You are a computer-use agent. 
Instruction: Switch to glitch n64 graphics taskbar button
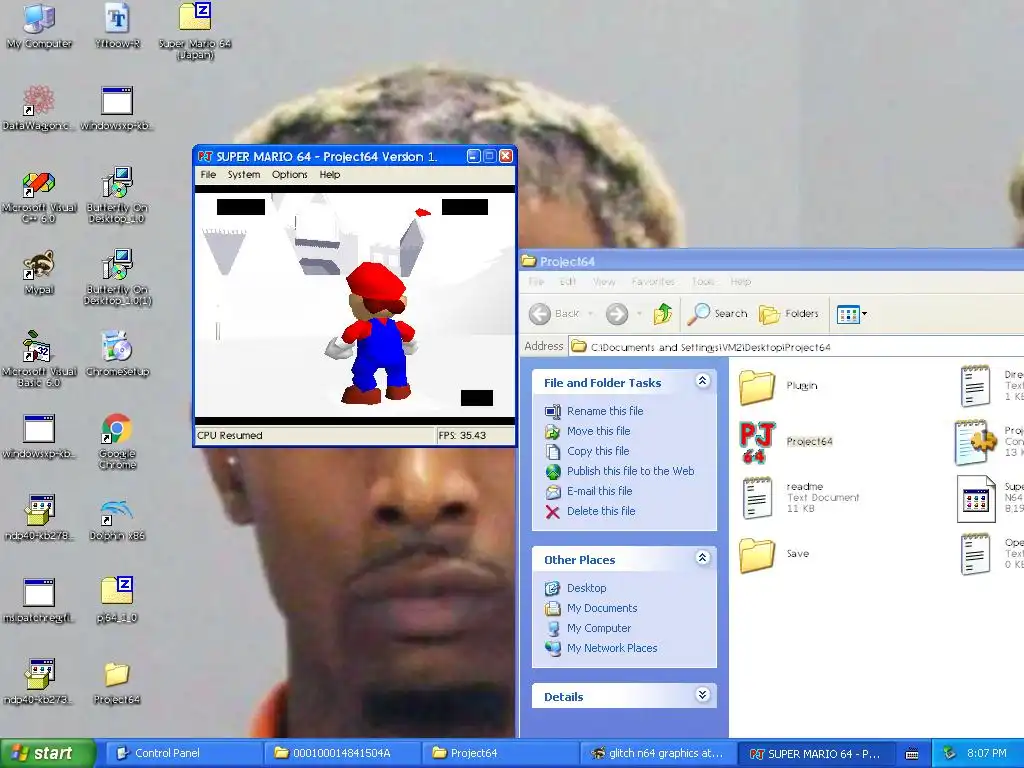[x=658, y=754]
